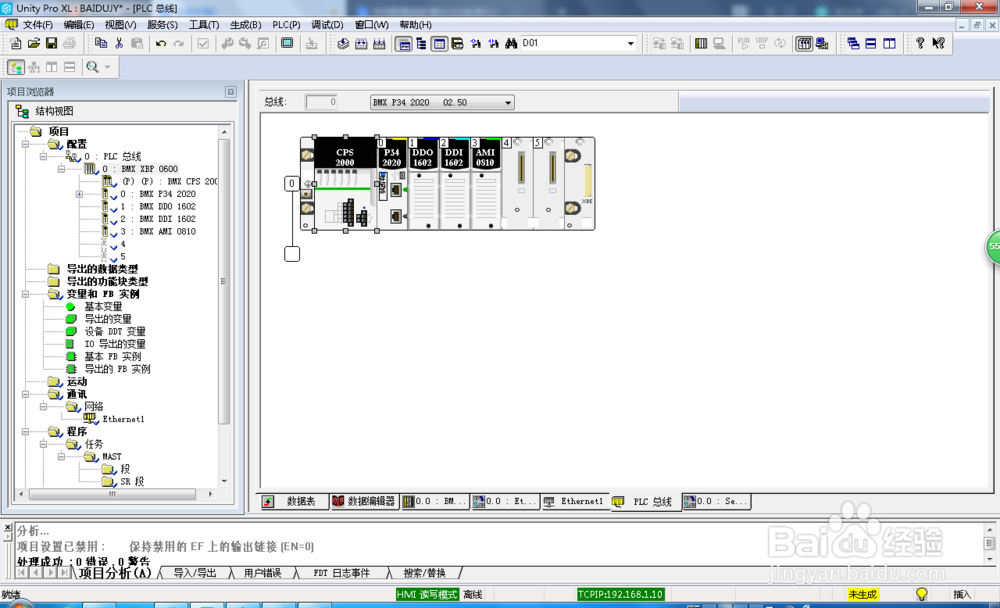
Task: Open the 文件(F) menu
Action: coord(38,24)
